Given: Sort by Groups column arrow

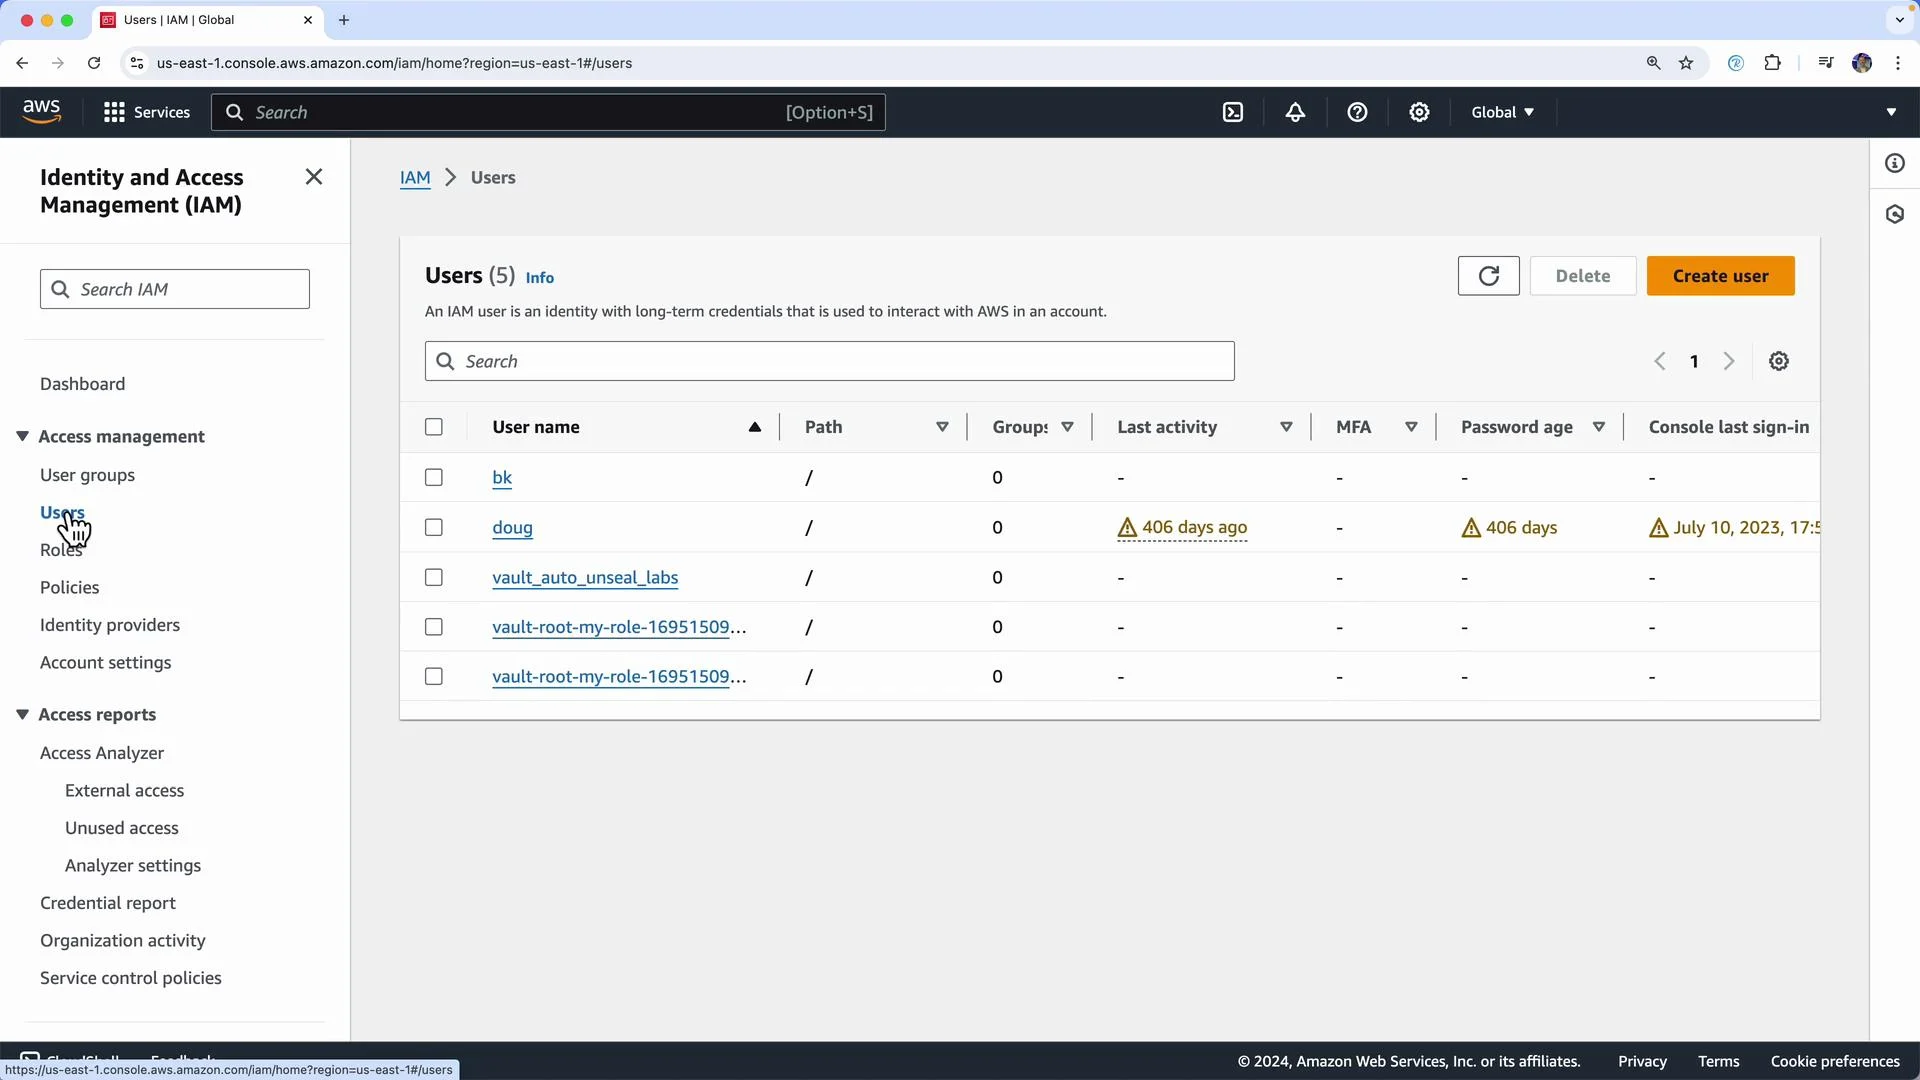Looking at the screenshot, I should click(1067, 427).
